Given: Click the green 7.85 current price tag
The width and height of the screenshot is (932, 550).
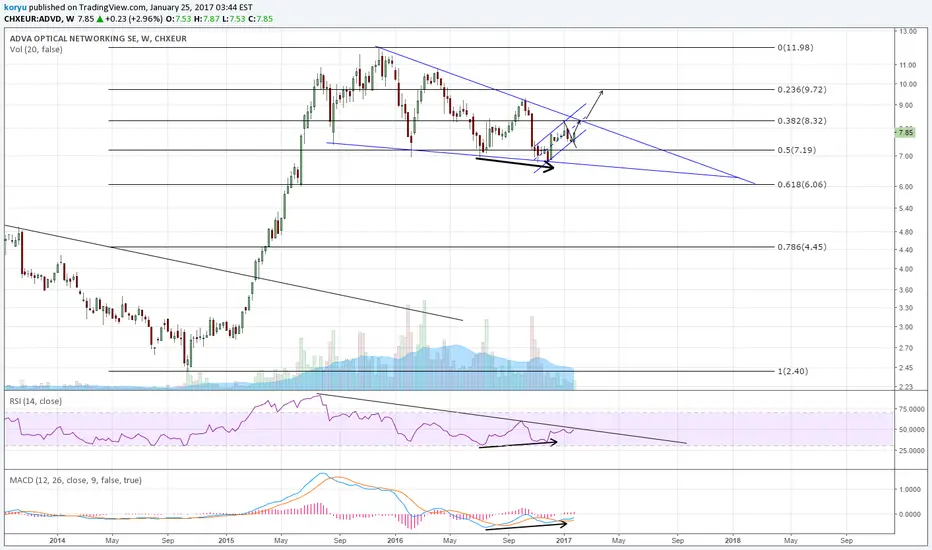Looking at the screenshot, I should [x=905, y=133].
